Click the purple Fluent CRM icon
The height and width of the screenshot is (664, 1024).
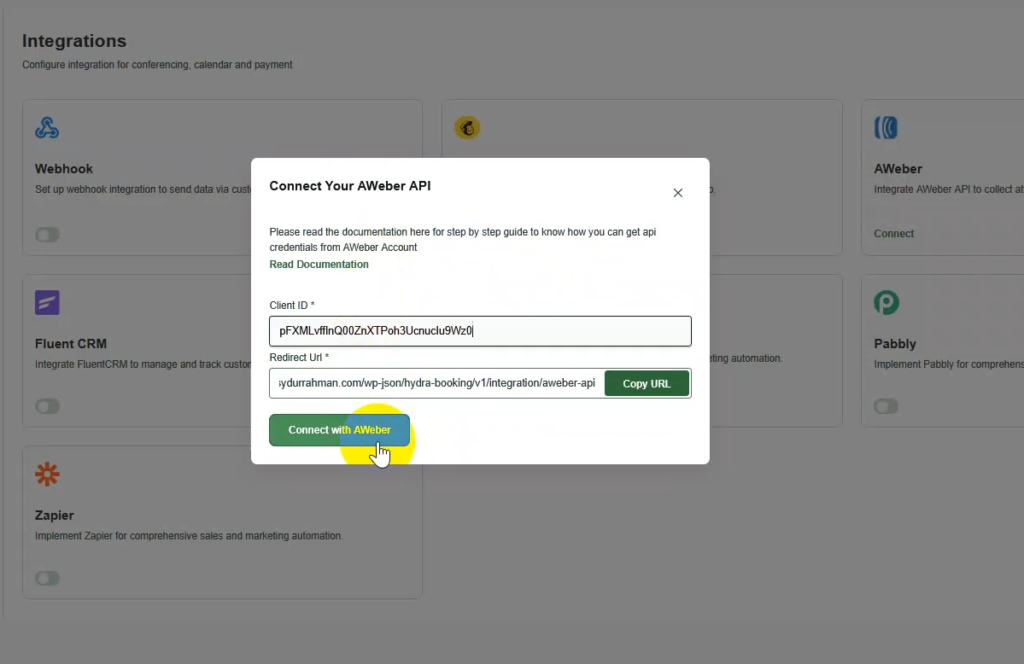coord(47,302)
